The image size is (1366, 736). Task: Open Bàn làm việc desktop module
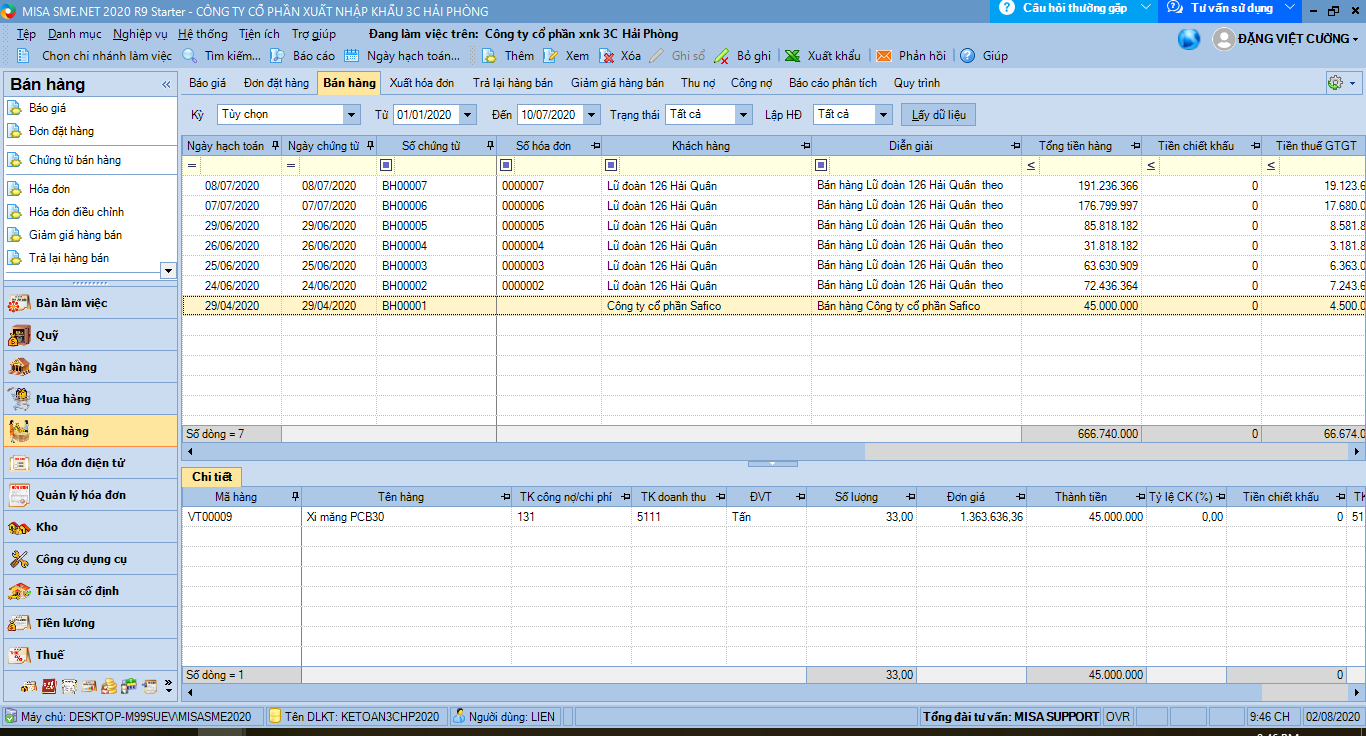coord(90,303)
